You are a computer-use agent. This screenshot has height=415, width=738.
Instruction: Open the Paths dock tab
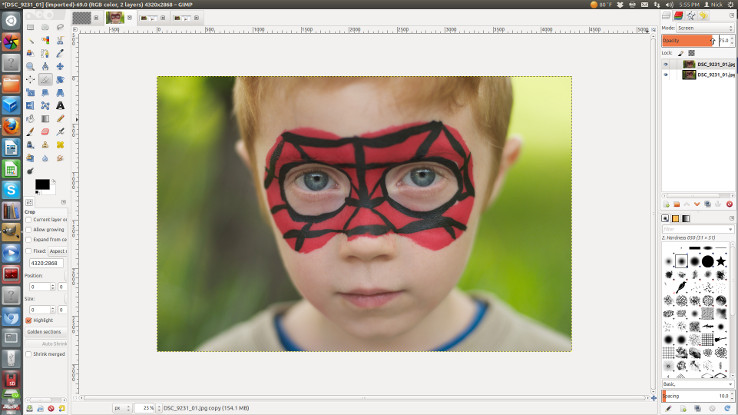pyautogui.click(x=691, y=16)
